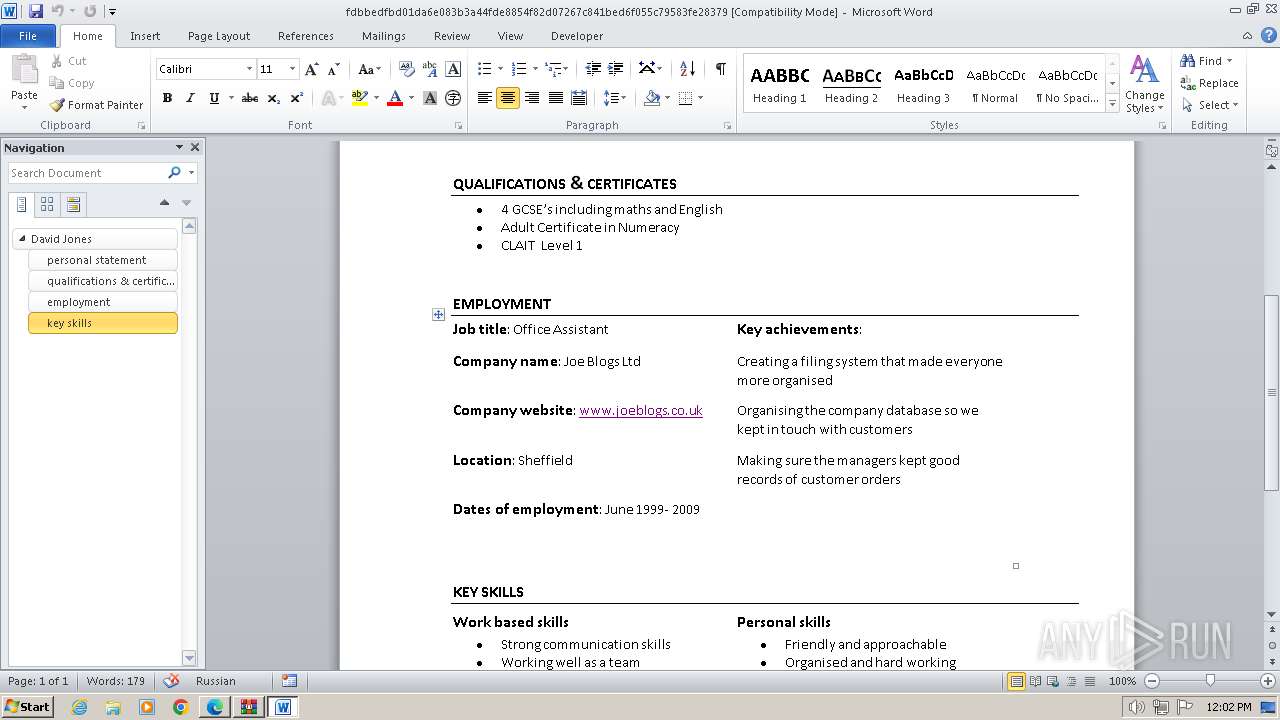Click the Bullets list icon
Screen dimensions: 1280x720
tap(484, 69)
